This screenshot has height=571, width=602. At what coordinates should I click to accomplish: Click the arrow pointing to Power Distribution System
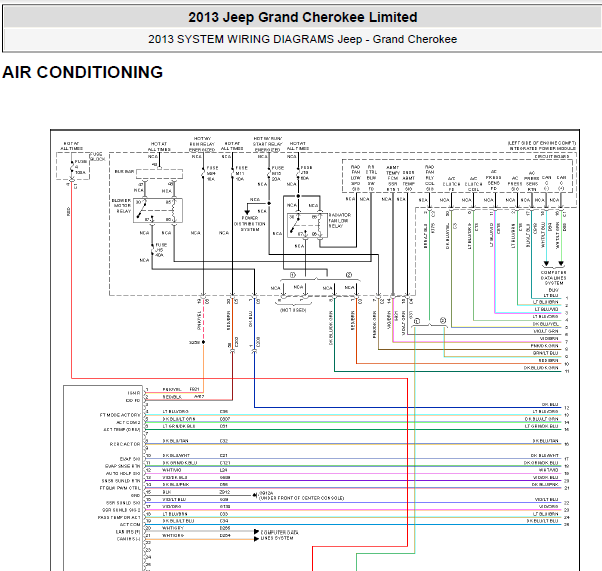click(248, 212)
